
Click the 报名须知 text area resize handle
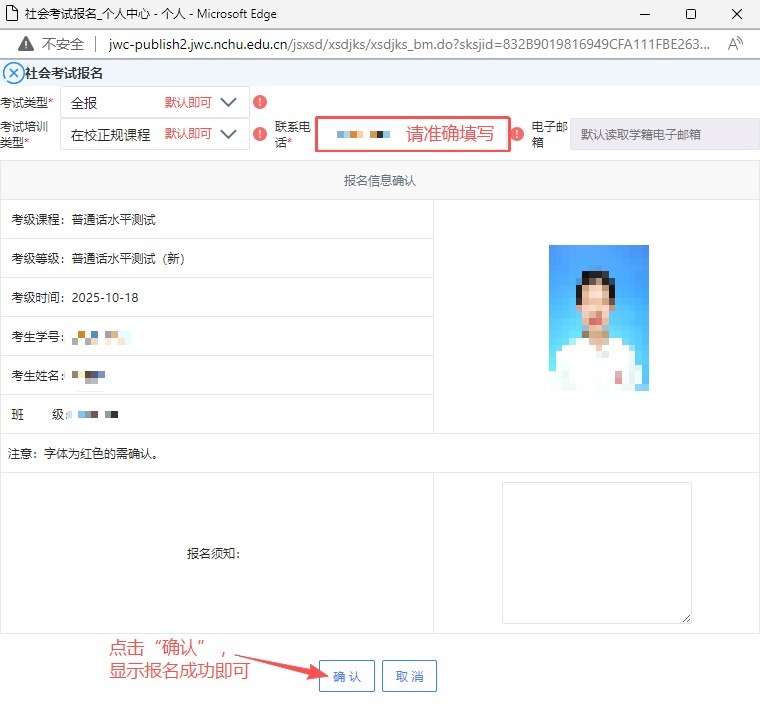click(x=686, y=617)
